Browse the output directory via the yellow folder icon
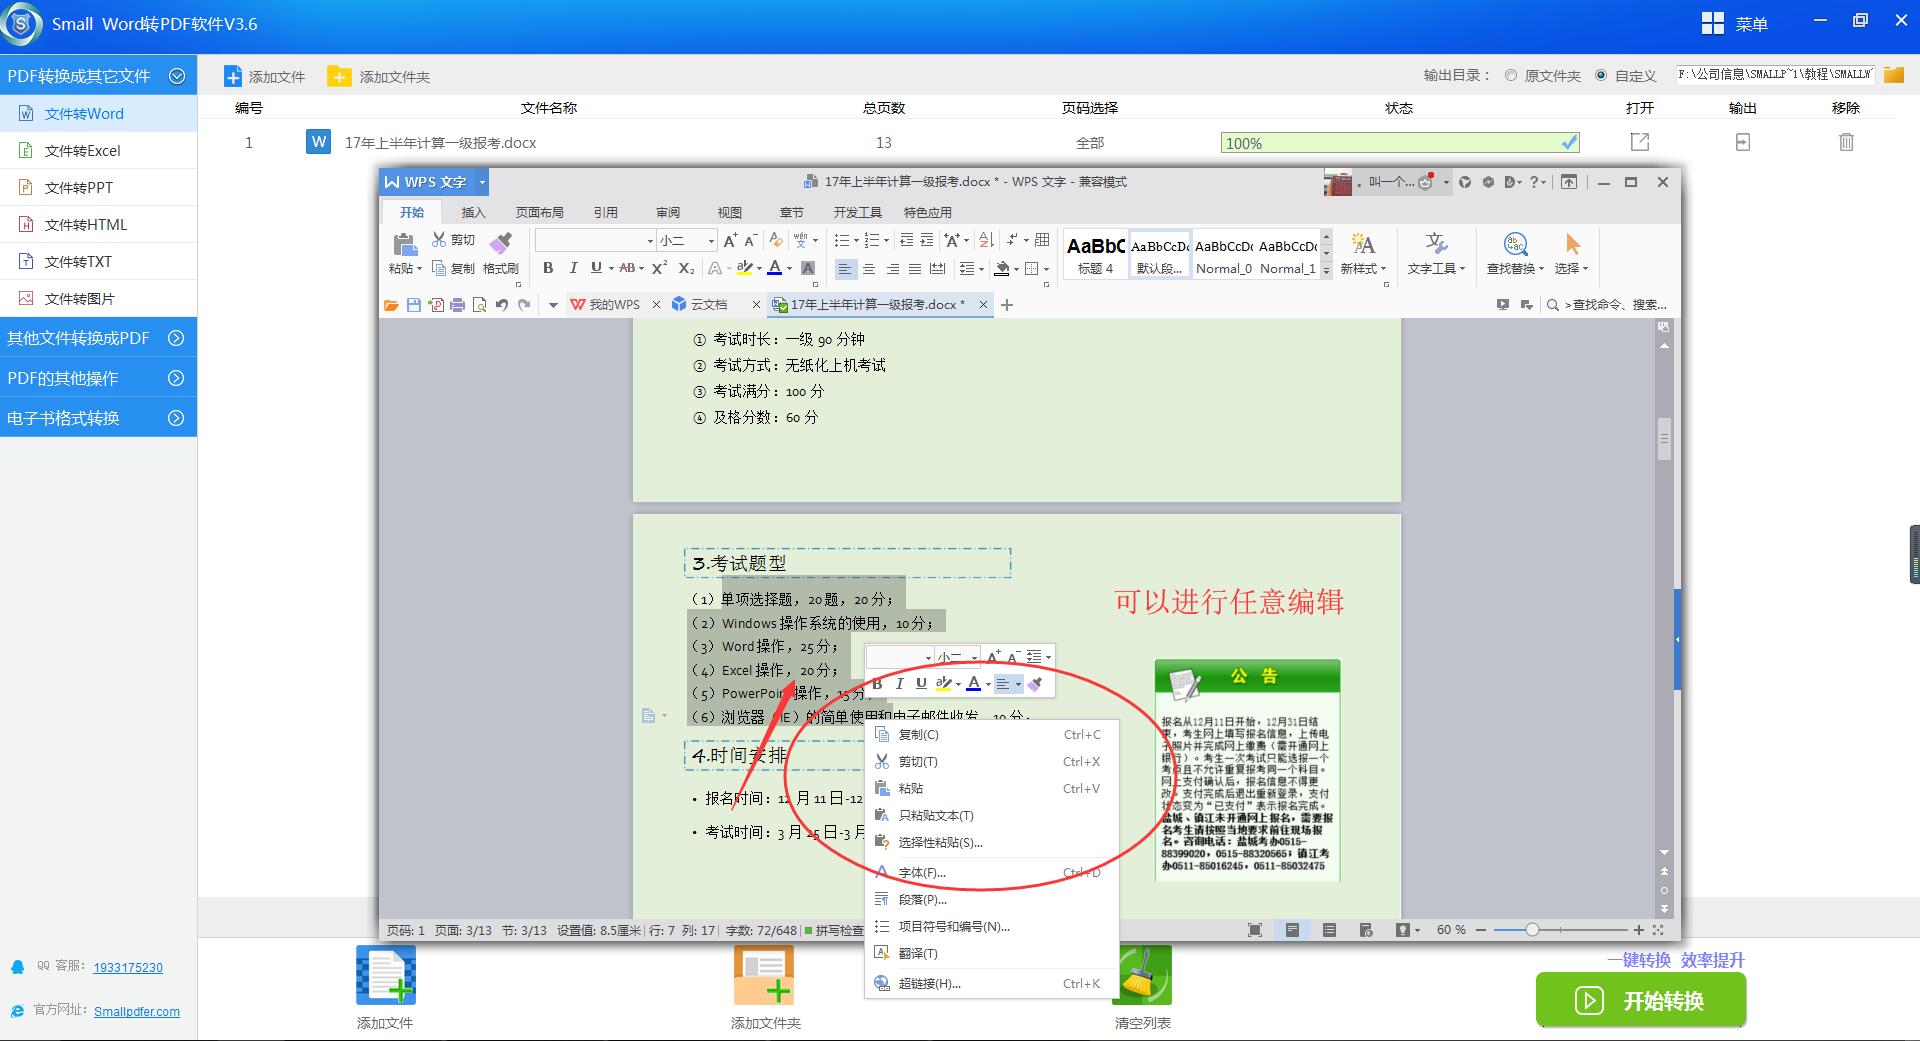The height and width of the screenshot is (1041, 1920). point(1893,75)
